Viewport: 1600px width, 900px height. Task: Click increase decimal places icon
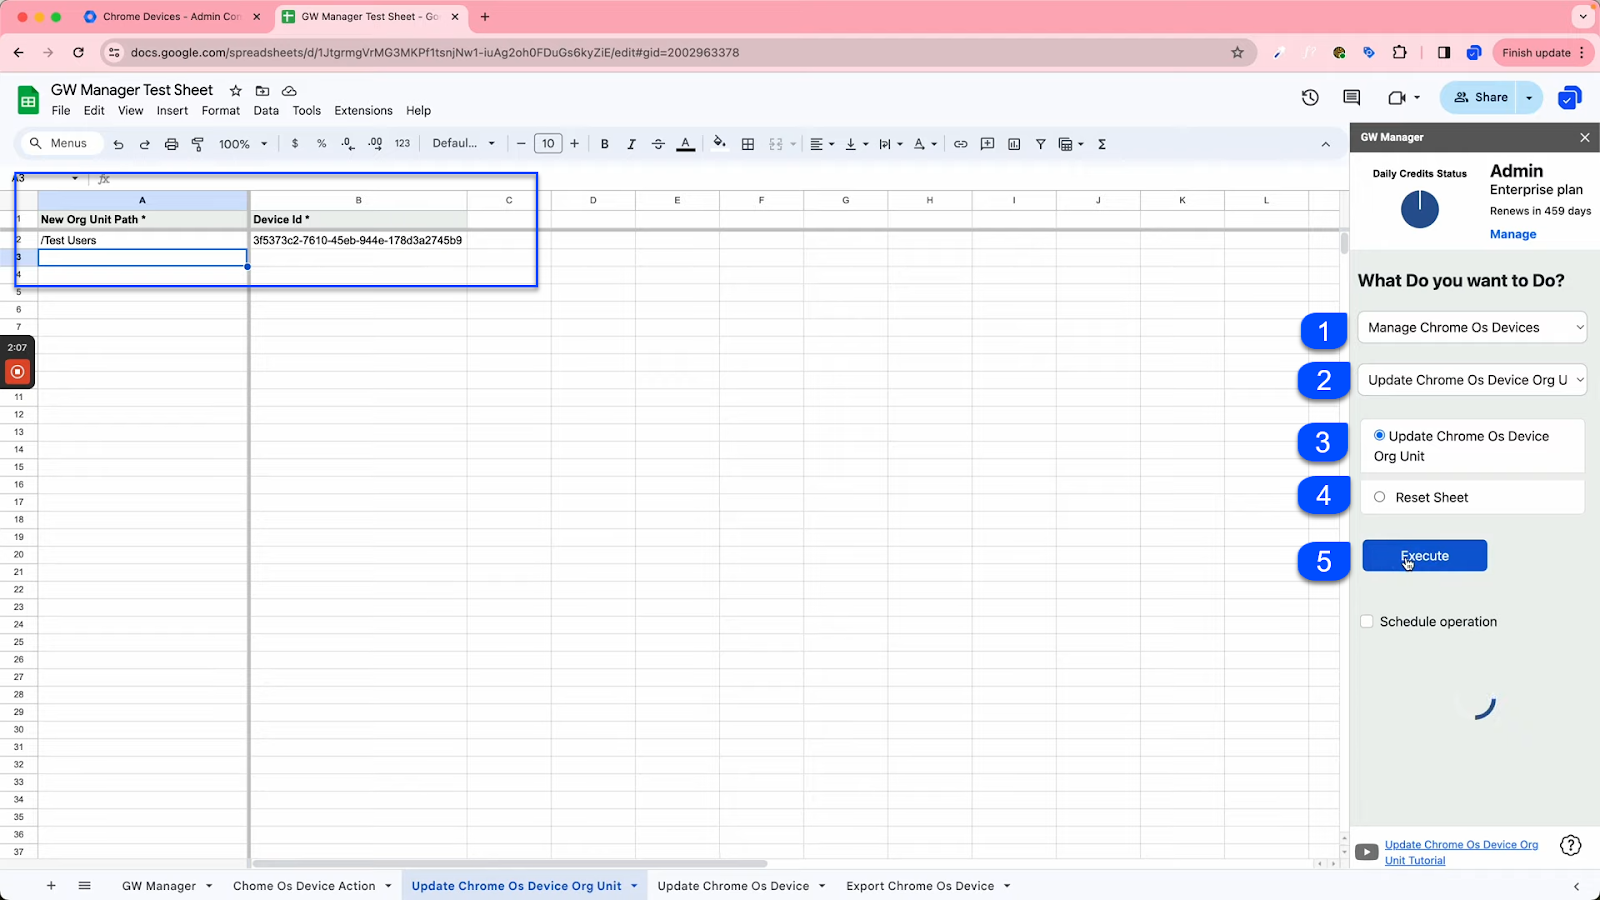(x=375, y=144)
